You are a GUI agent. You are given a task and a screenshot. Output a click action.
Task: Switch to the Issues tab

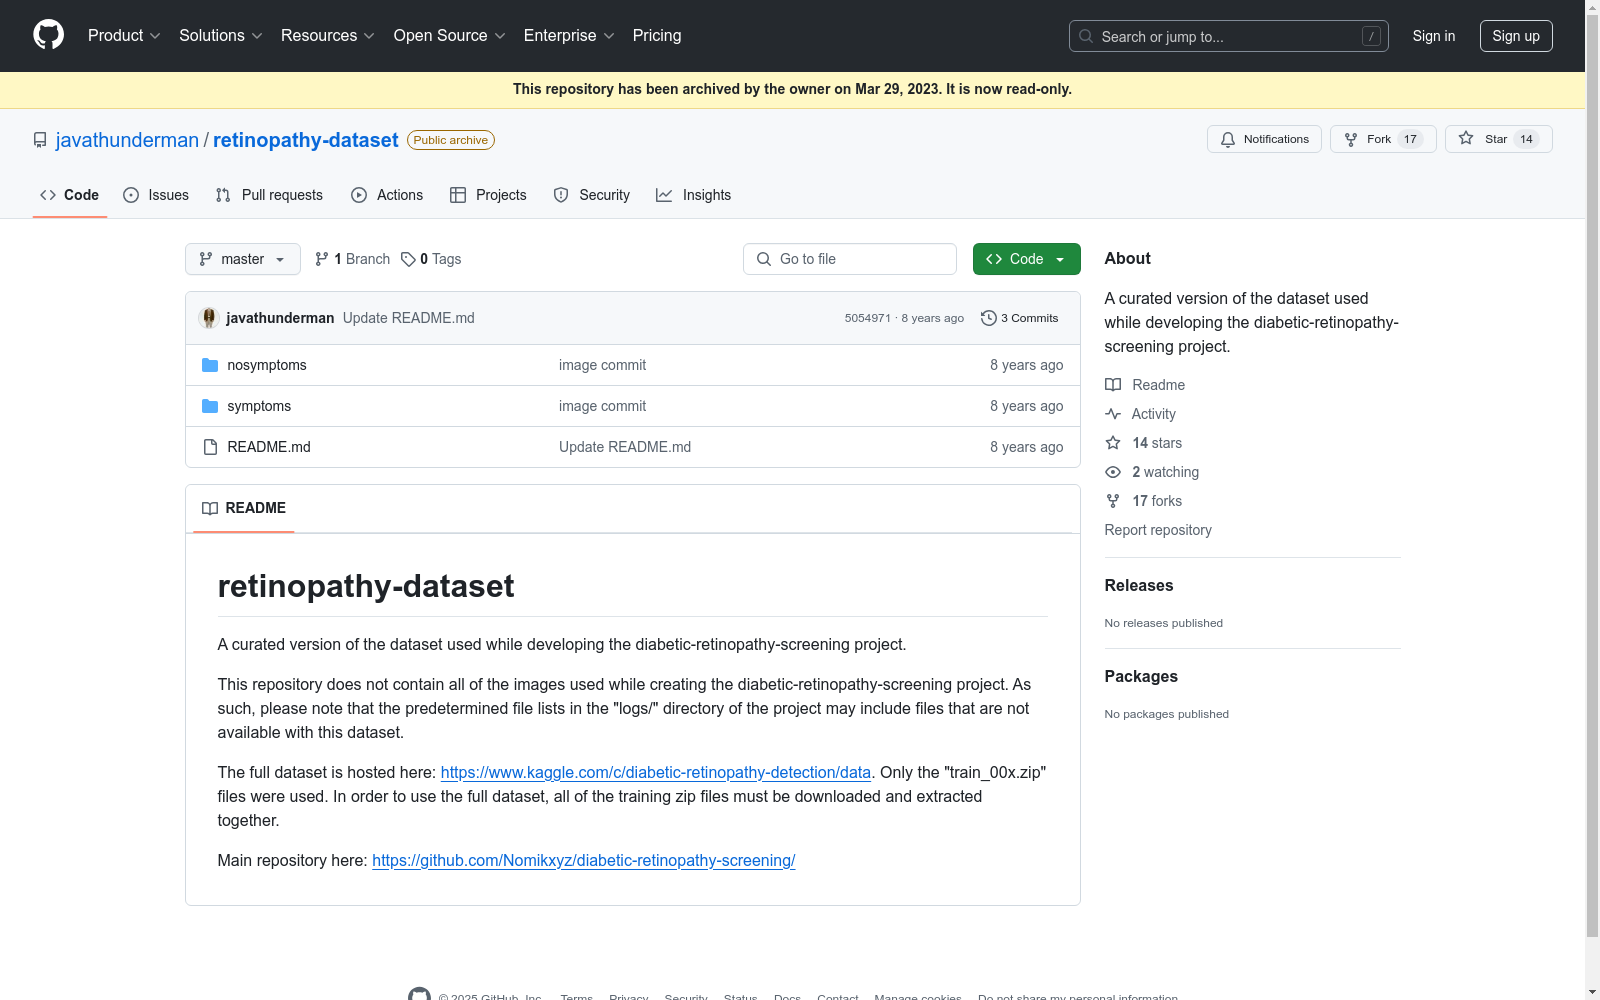click(156, 195)
